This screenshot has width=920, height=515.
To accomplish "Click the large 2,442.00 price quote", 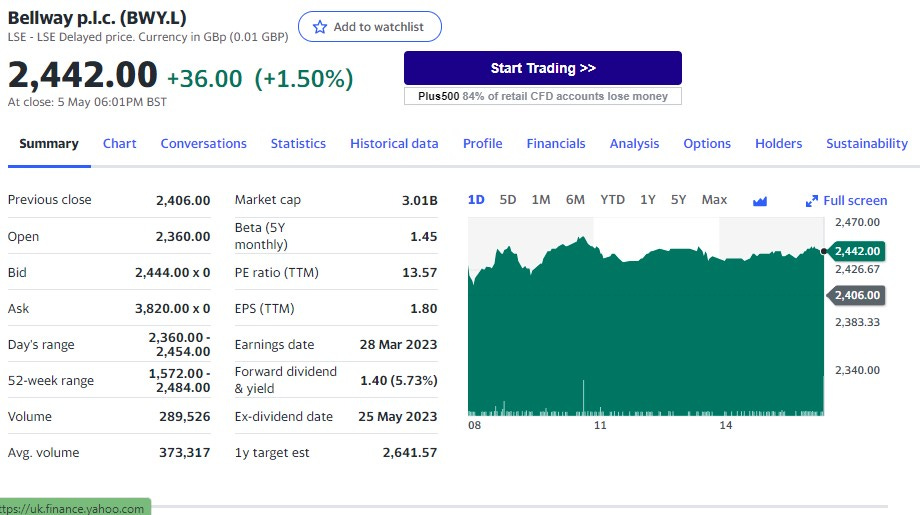I will pyautogui.click(x=83, y=75).
